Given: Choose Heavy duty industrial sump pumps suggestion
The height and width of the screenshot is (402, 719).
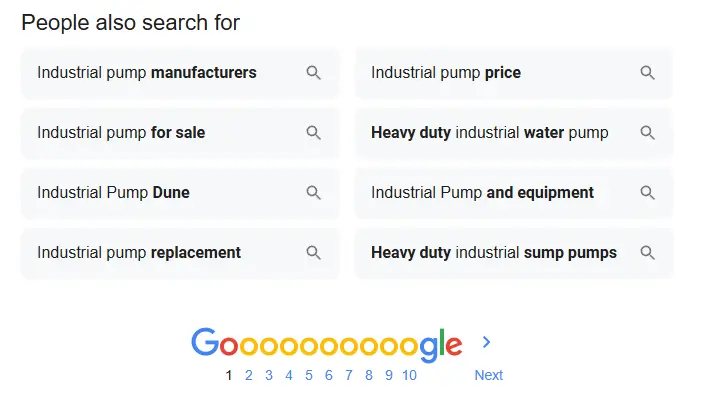Looking at the screenshot, I should [x=494, y=253].
